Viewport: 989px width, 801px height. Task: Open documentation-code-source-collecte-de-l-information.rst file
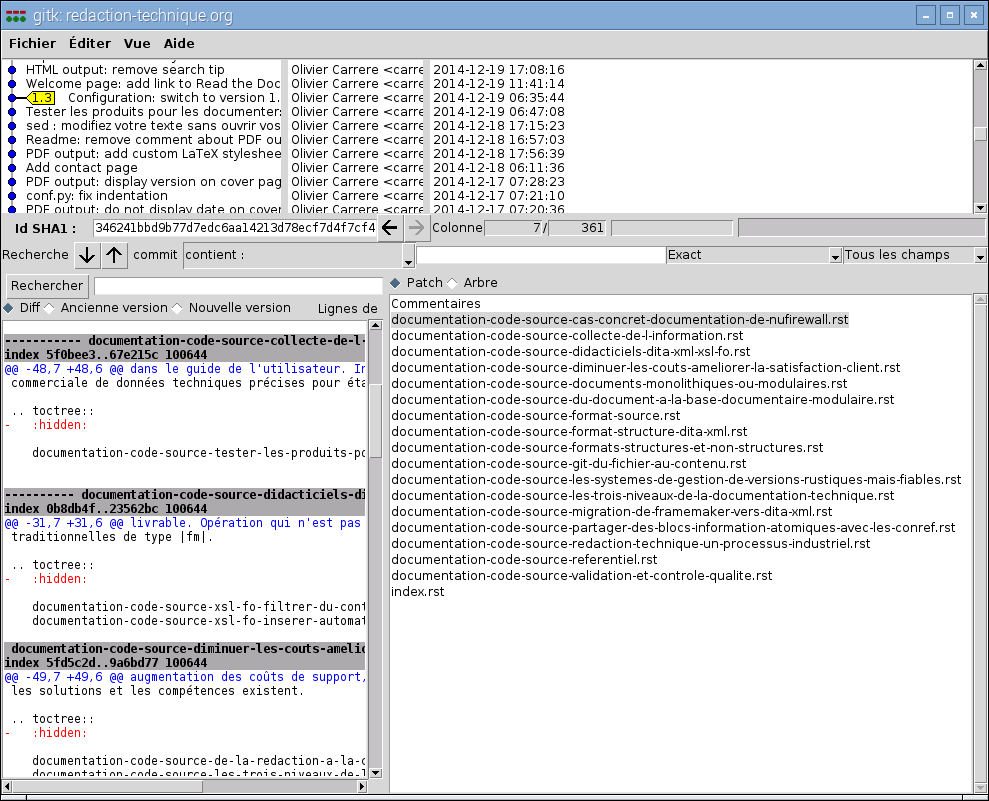click(x=567, y=336)
